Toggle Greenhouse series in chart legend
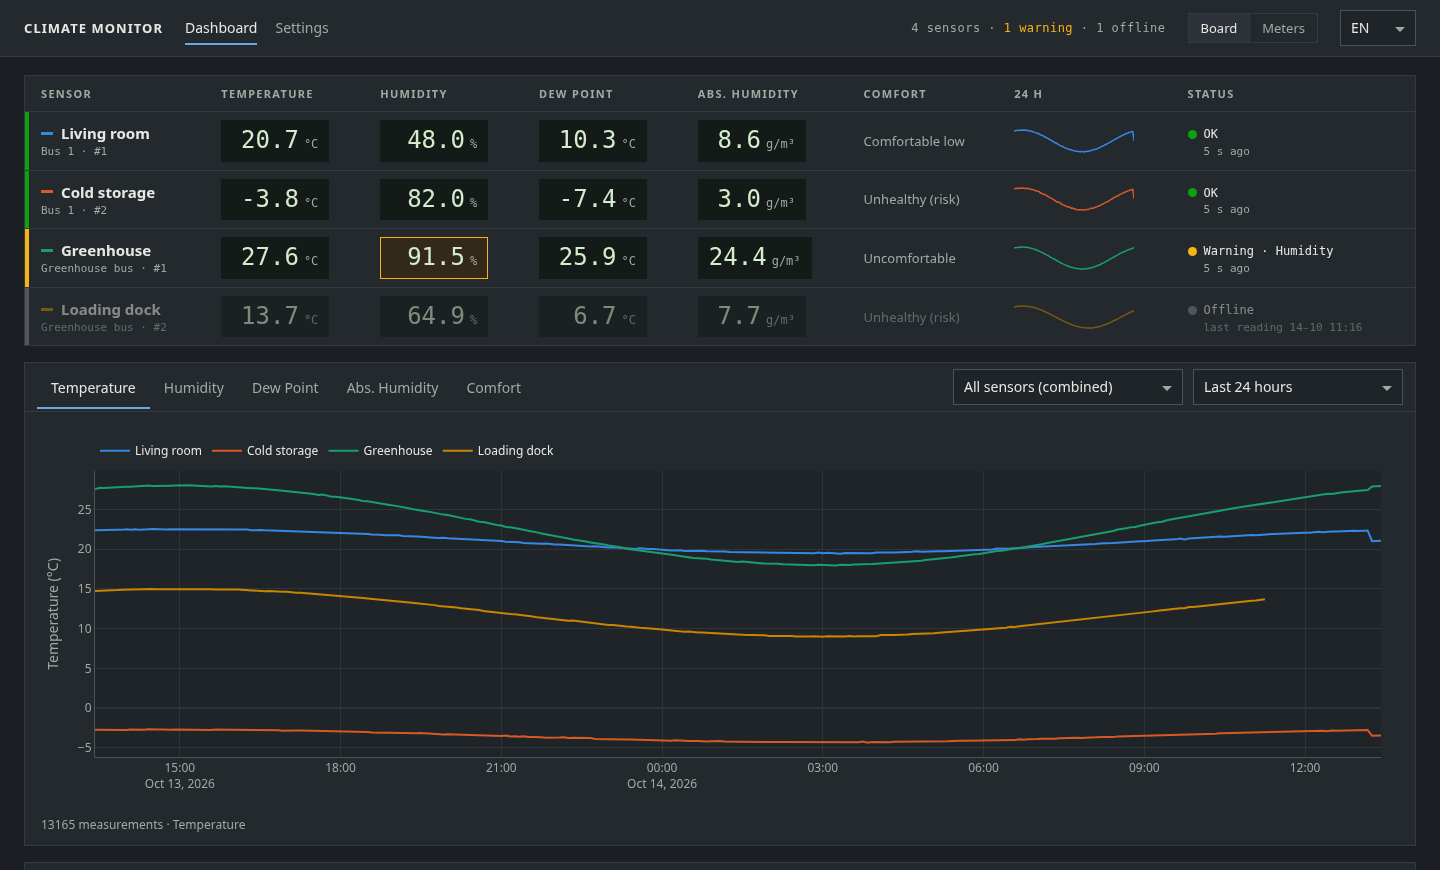Viewport: 1440px width, 870px height. pos(380,451)
